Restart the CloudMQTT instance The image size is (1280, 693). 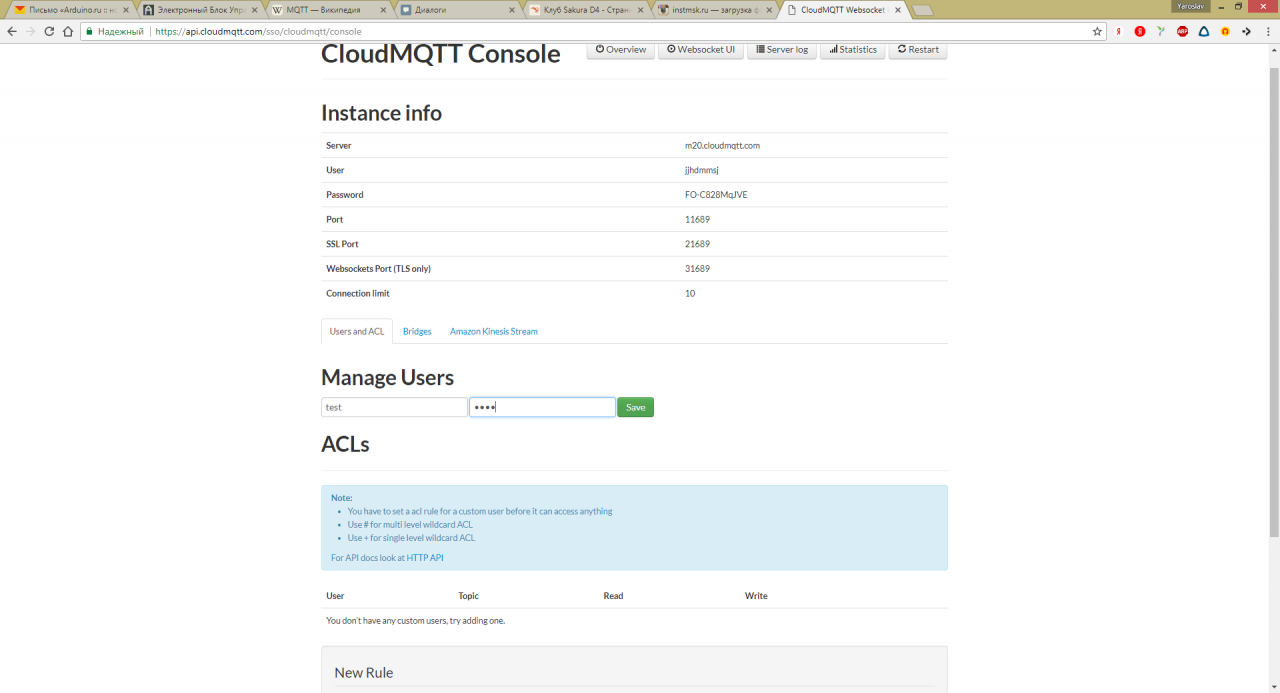[x=918, y=49]
